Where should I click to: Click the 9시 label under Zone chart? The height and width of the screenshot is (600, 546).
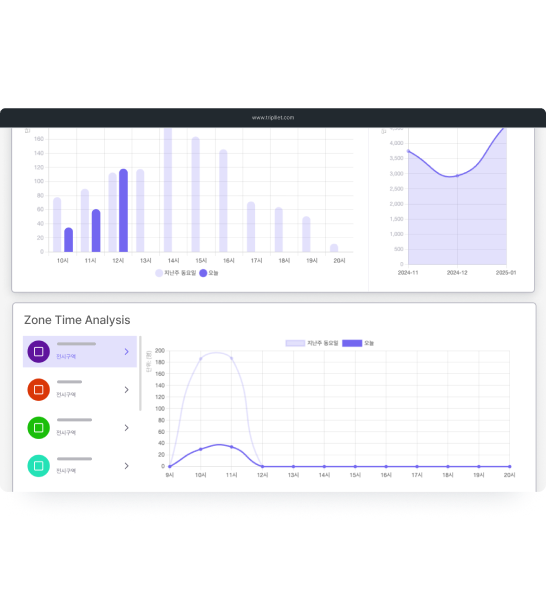(x=170, y=475)
